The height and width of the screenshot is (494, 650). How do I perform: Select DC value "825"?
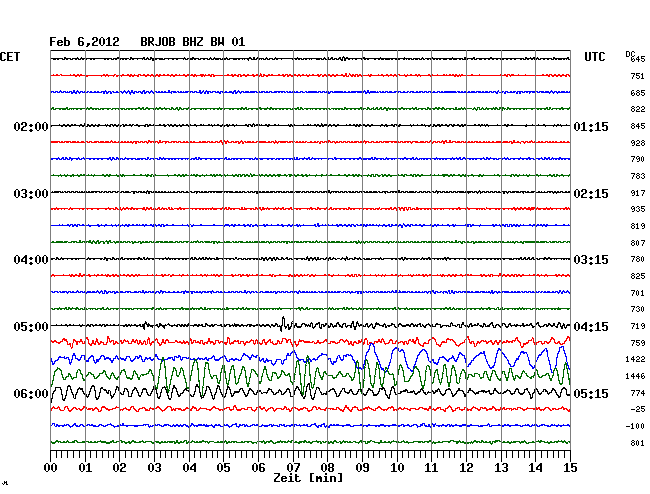pos(638,276)
